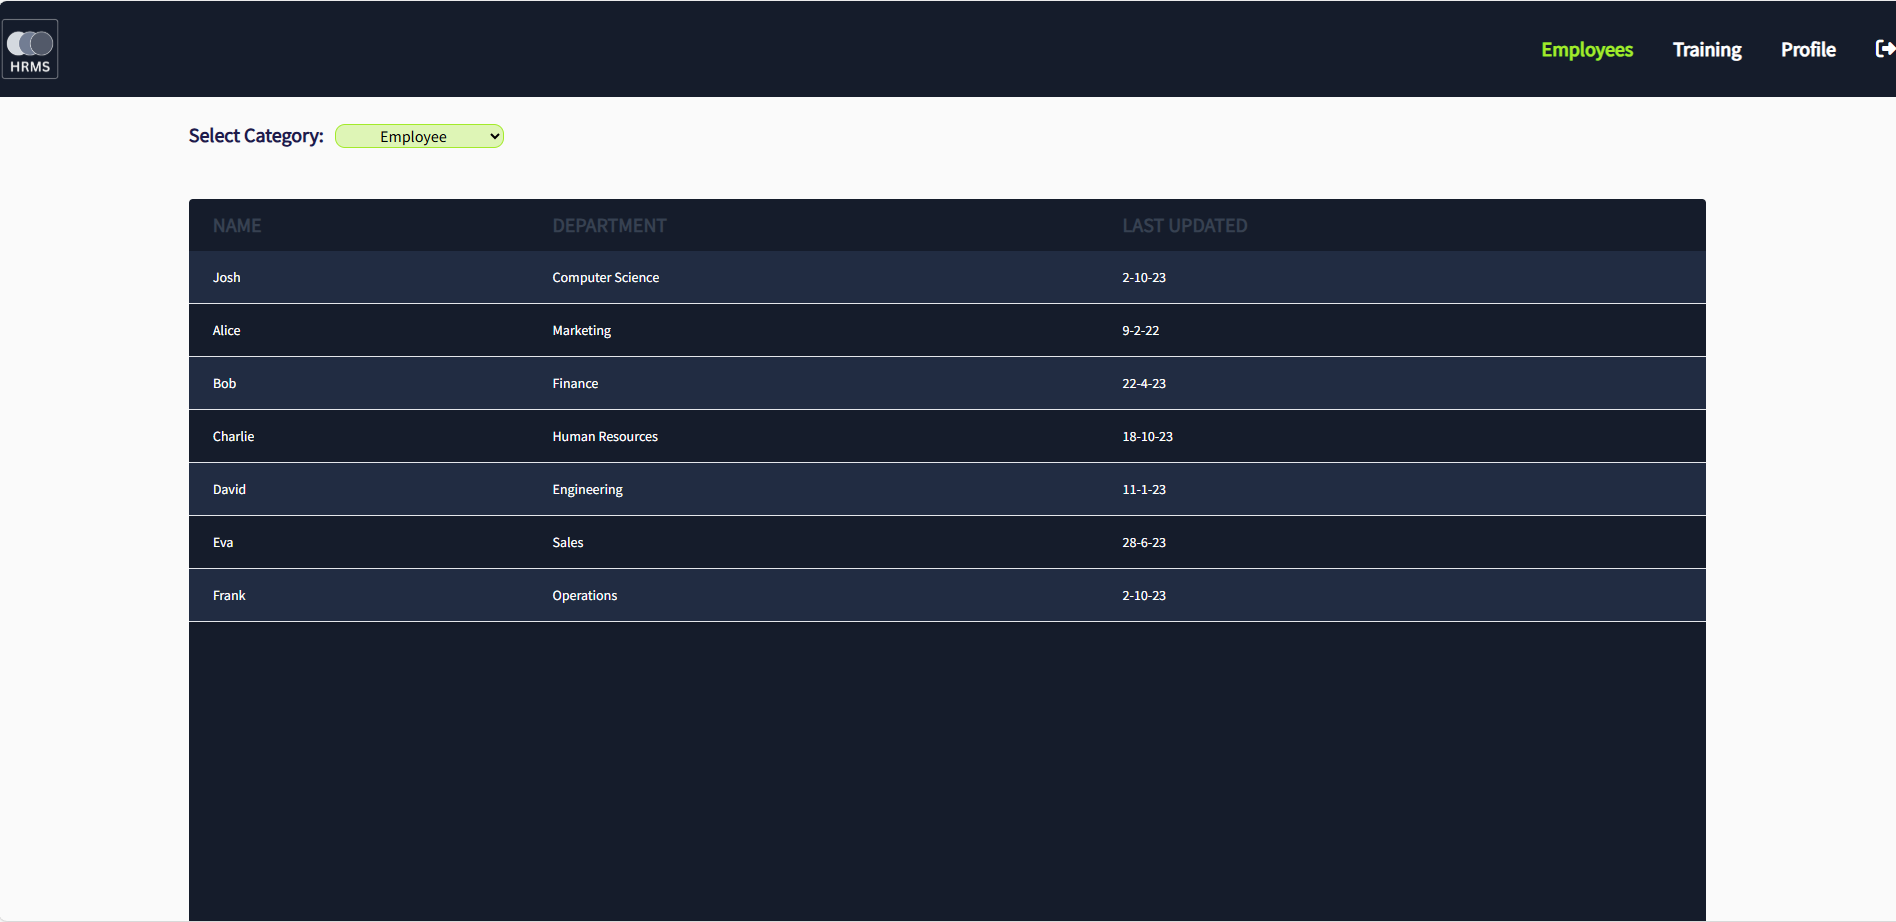Viewport: 1896px width, 922px height.
Task: Click the date 9-2-22 in Alice's row
Action: [1141, 331]
